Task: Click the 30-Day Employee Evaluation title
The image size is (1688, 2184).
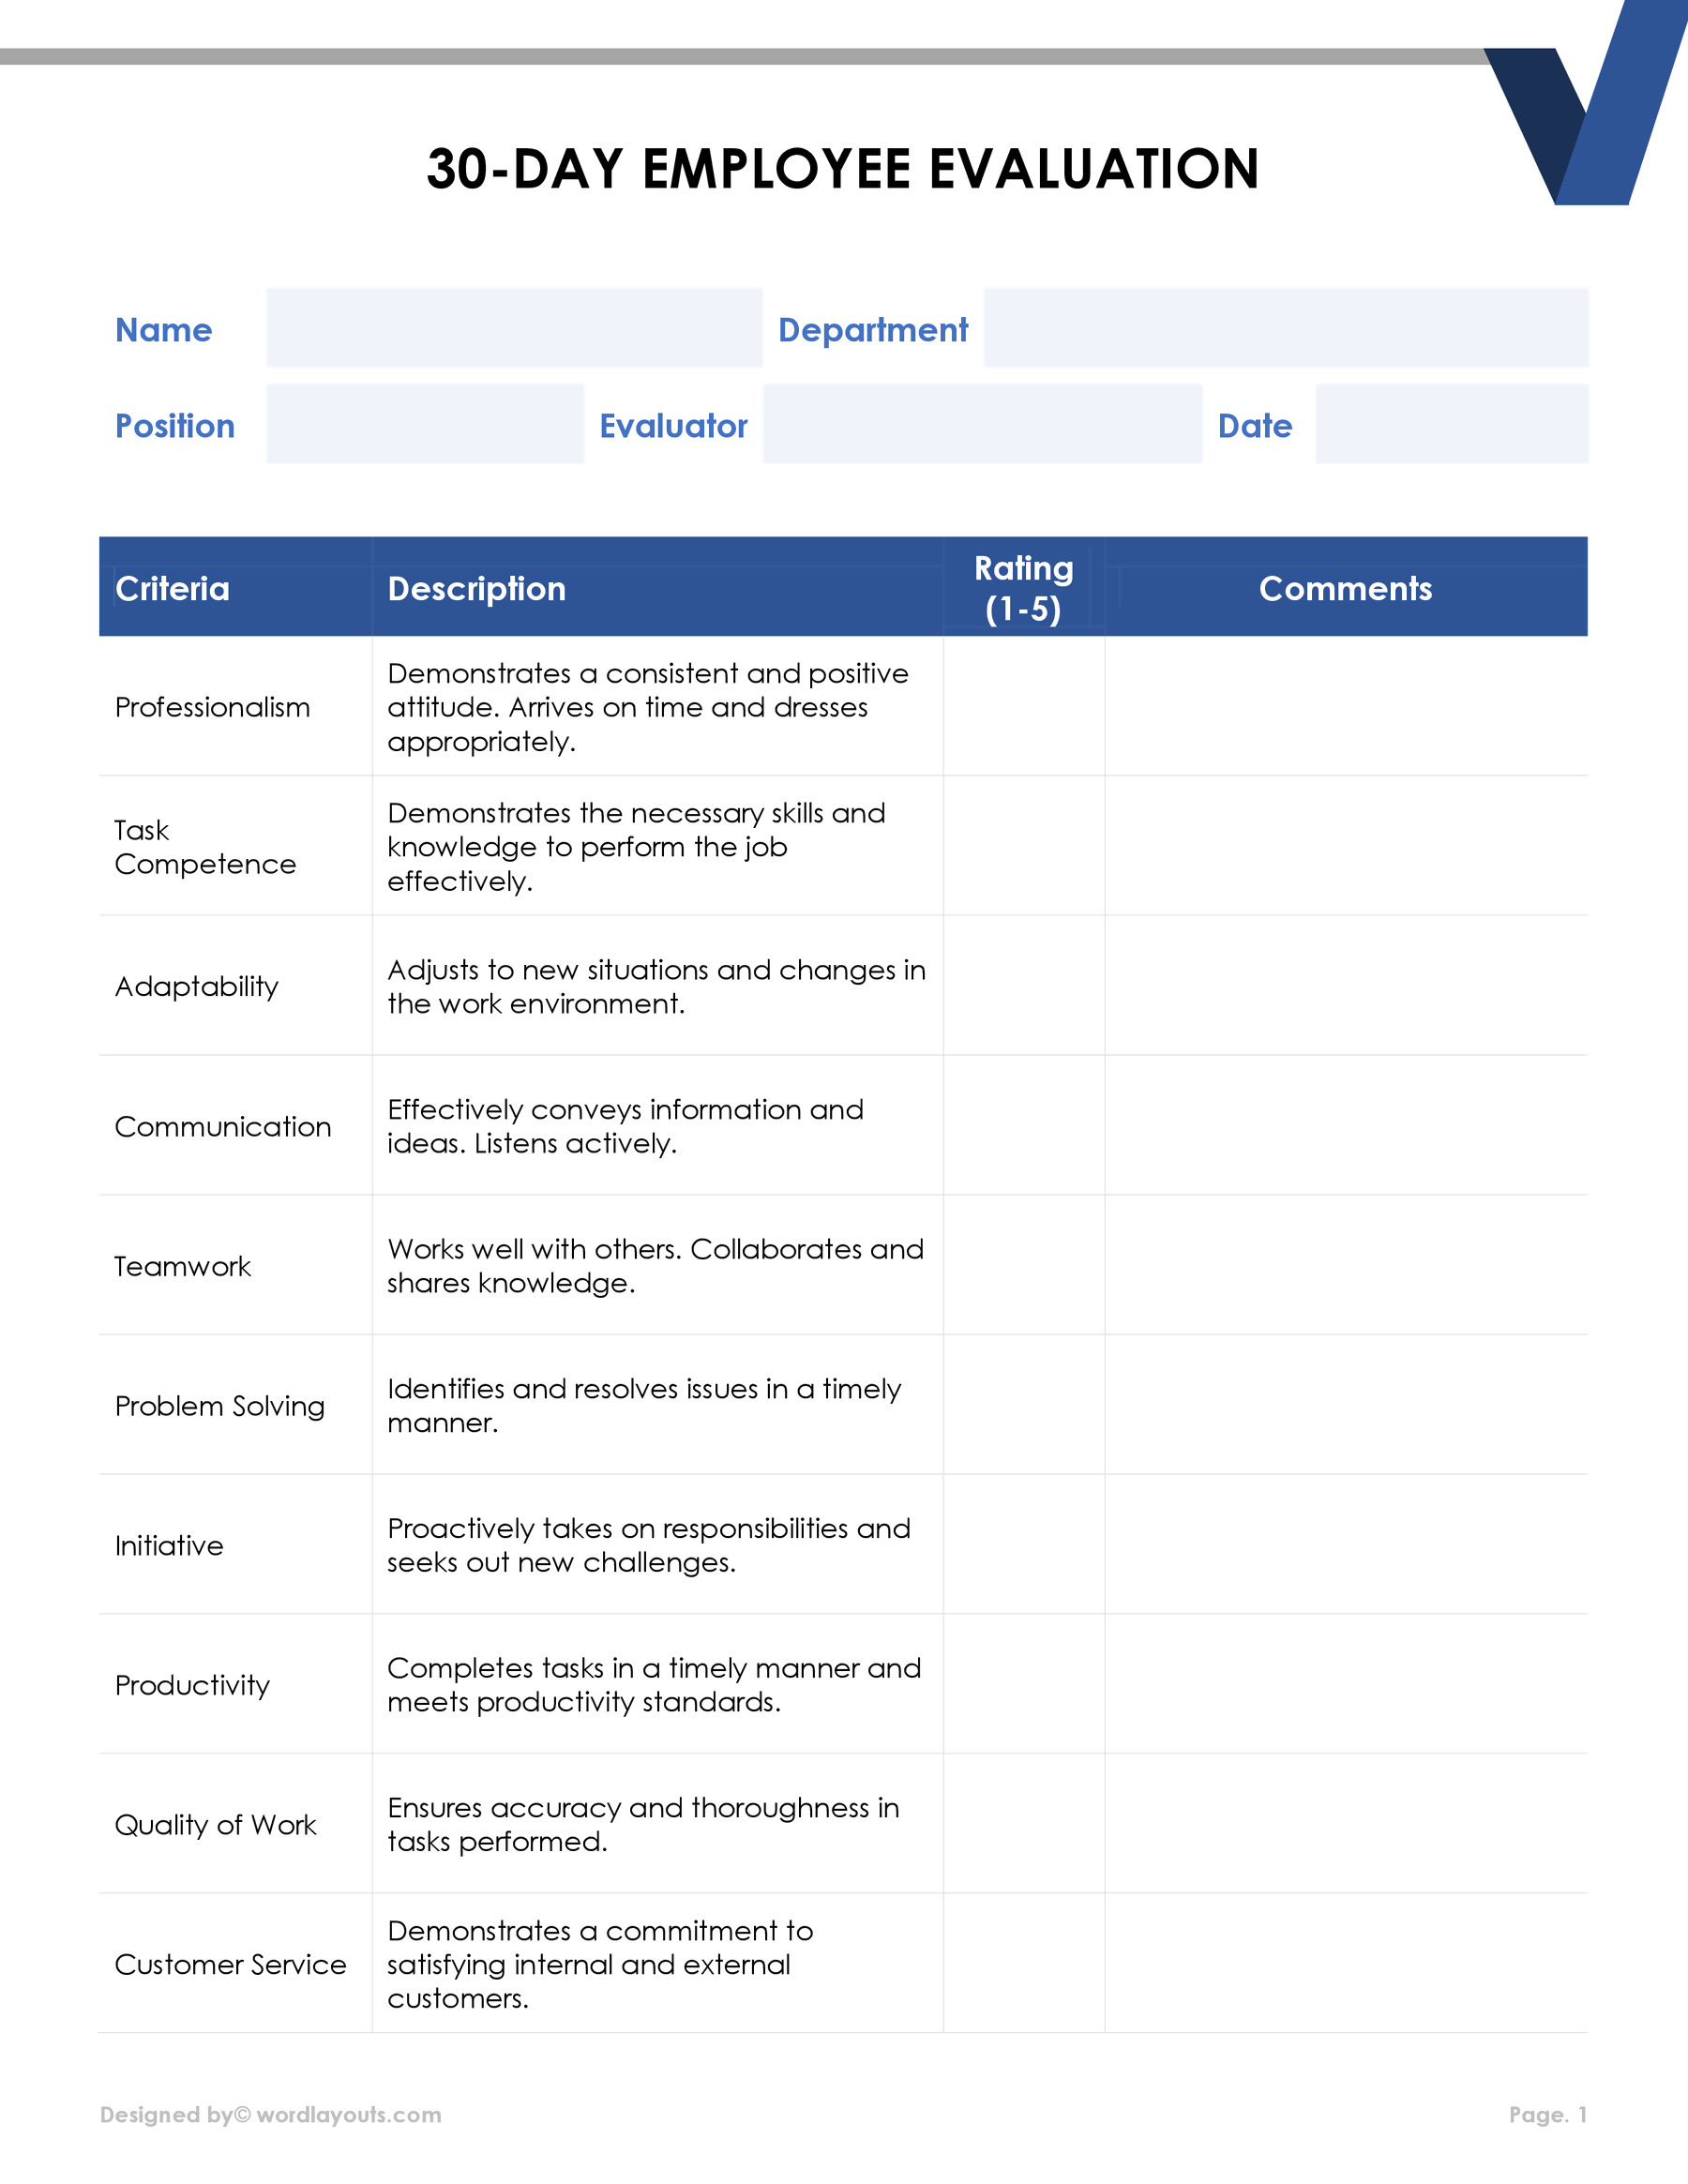Action: tap(842, 168)
